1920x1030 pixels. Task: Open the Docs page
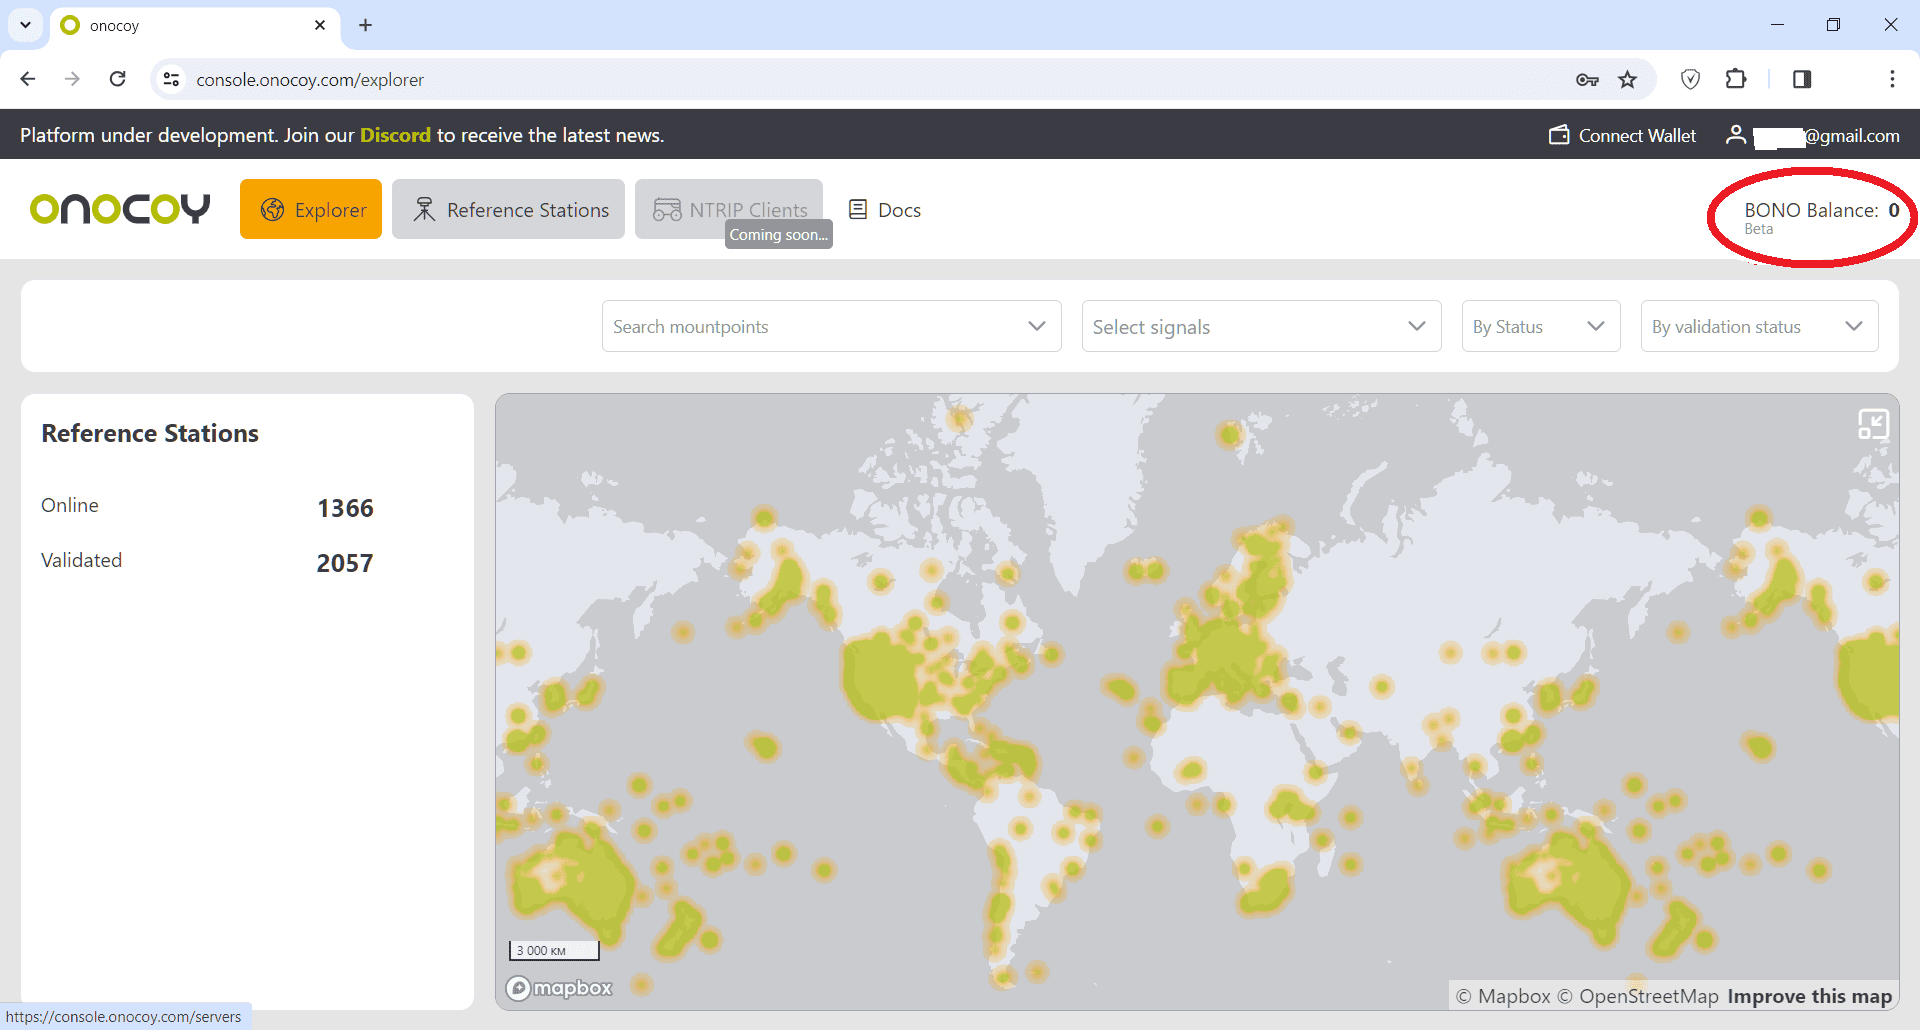885,210
